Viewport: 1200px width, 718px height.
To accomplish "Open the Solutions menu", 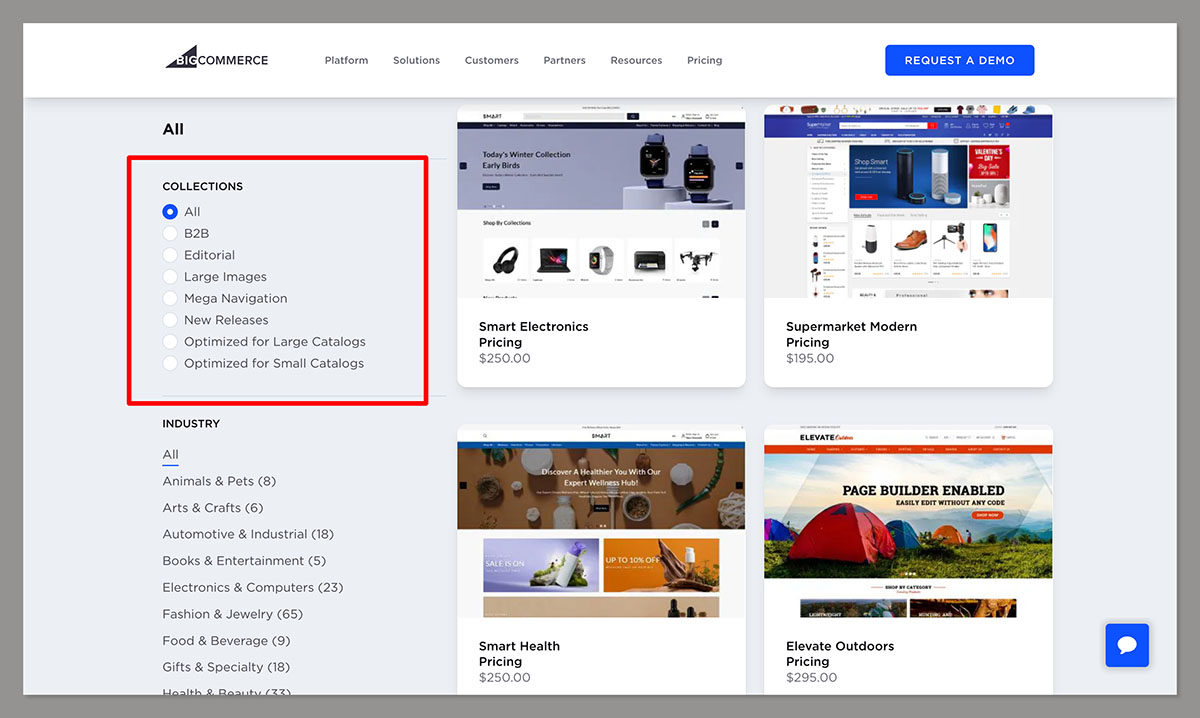I will 416,60.
